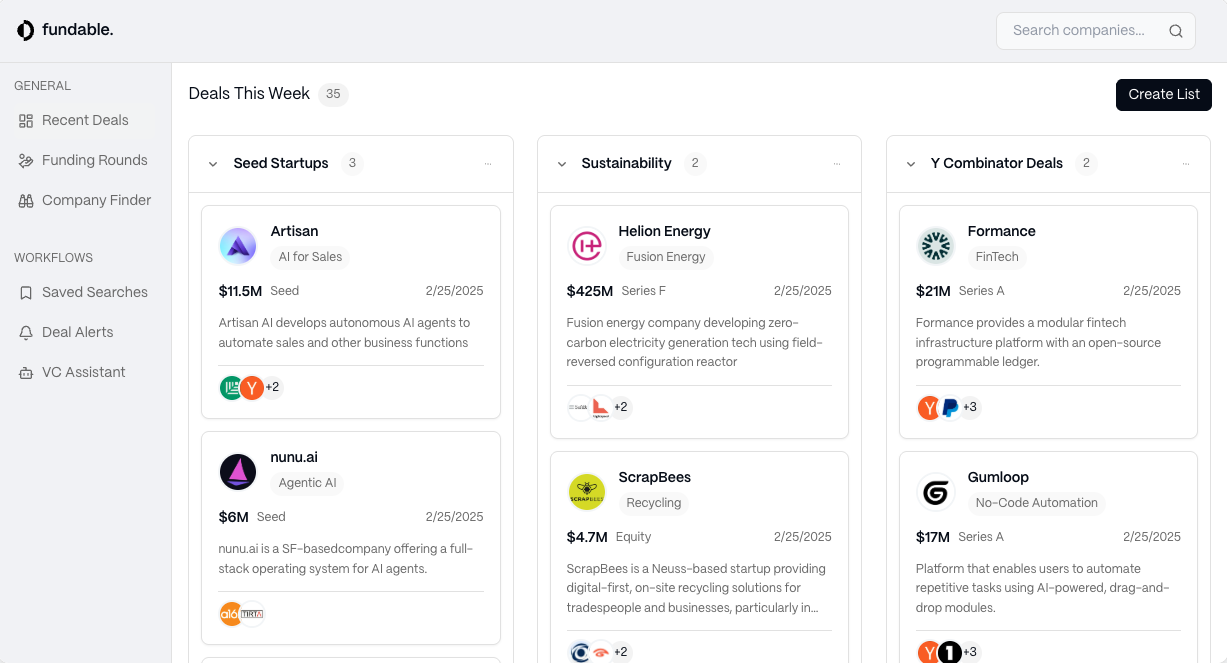Select the Gumloop logo icon
1227x663 pixels.
936,492
